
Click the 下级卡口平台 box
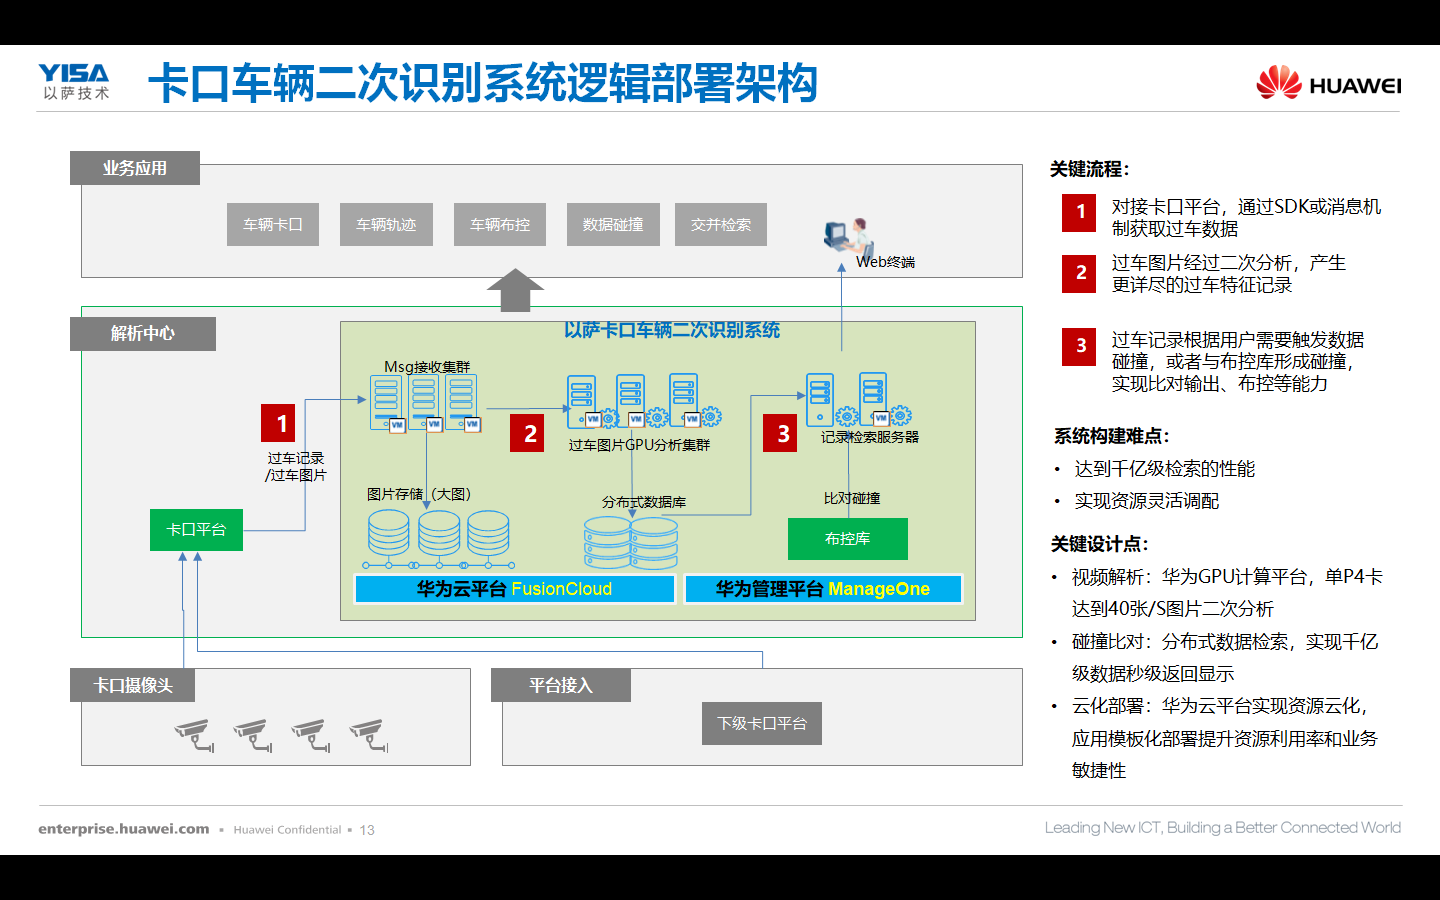[762, 723]
